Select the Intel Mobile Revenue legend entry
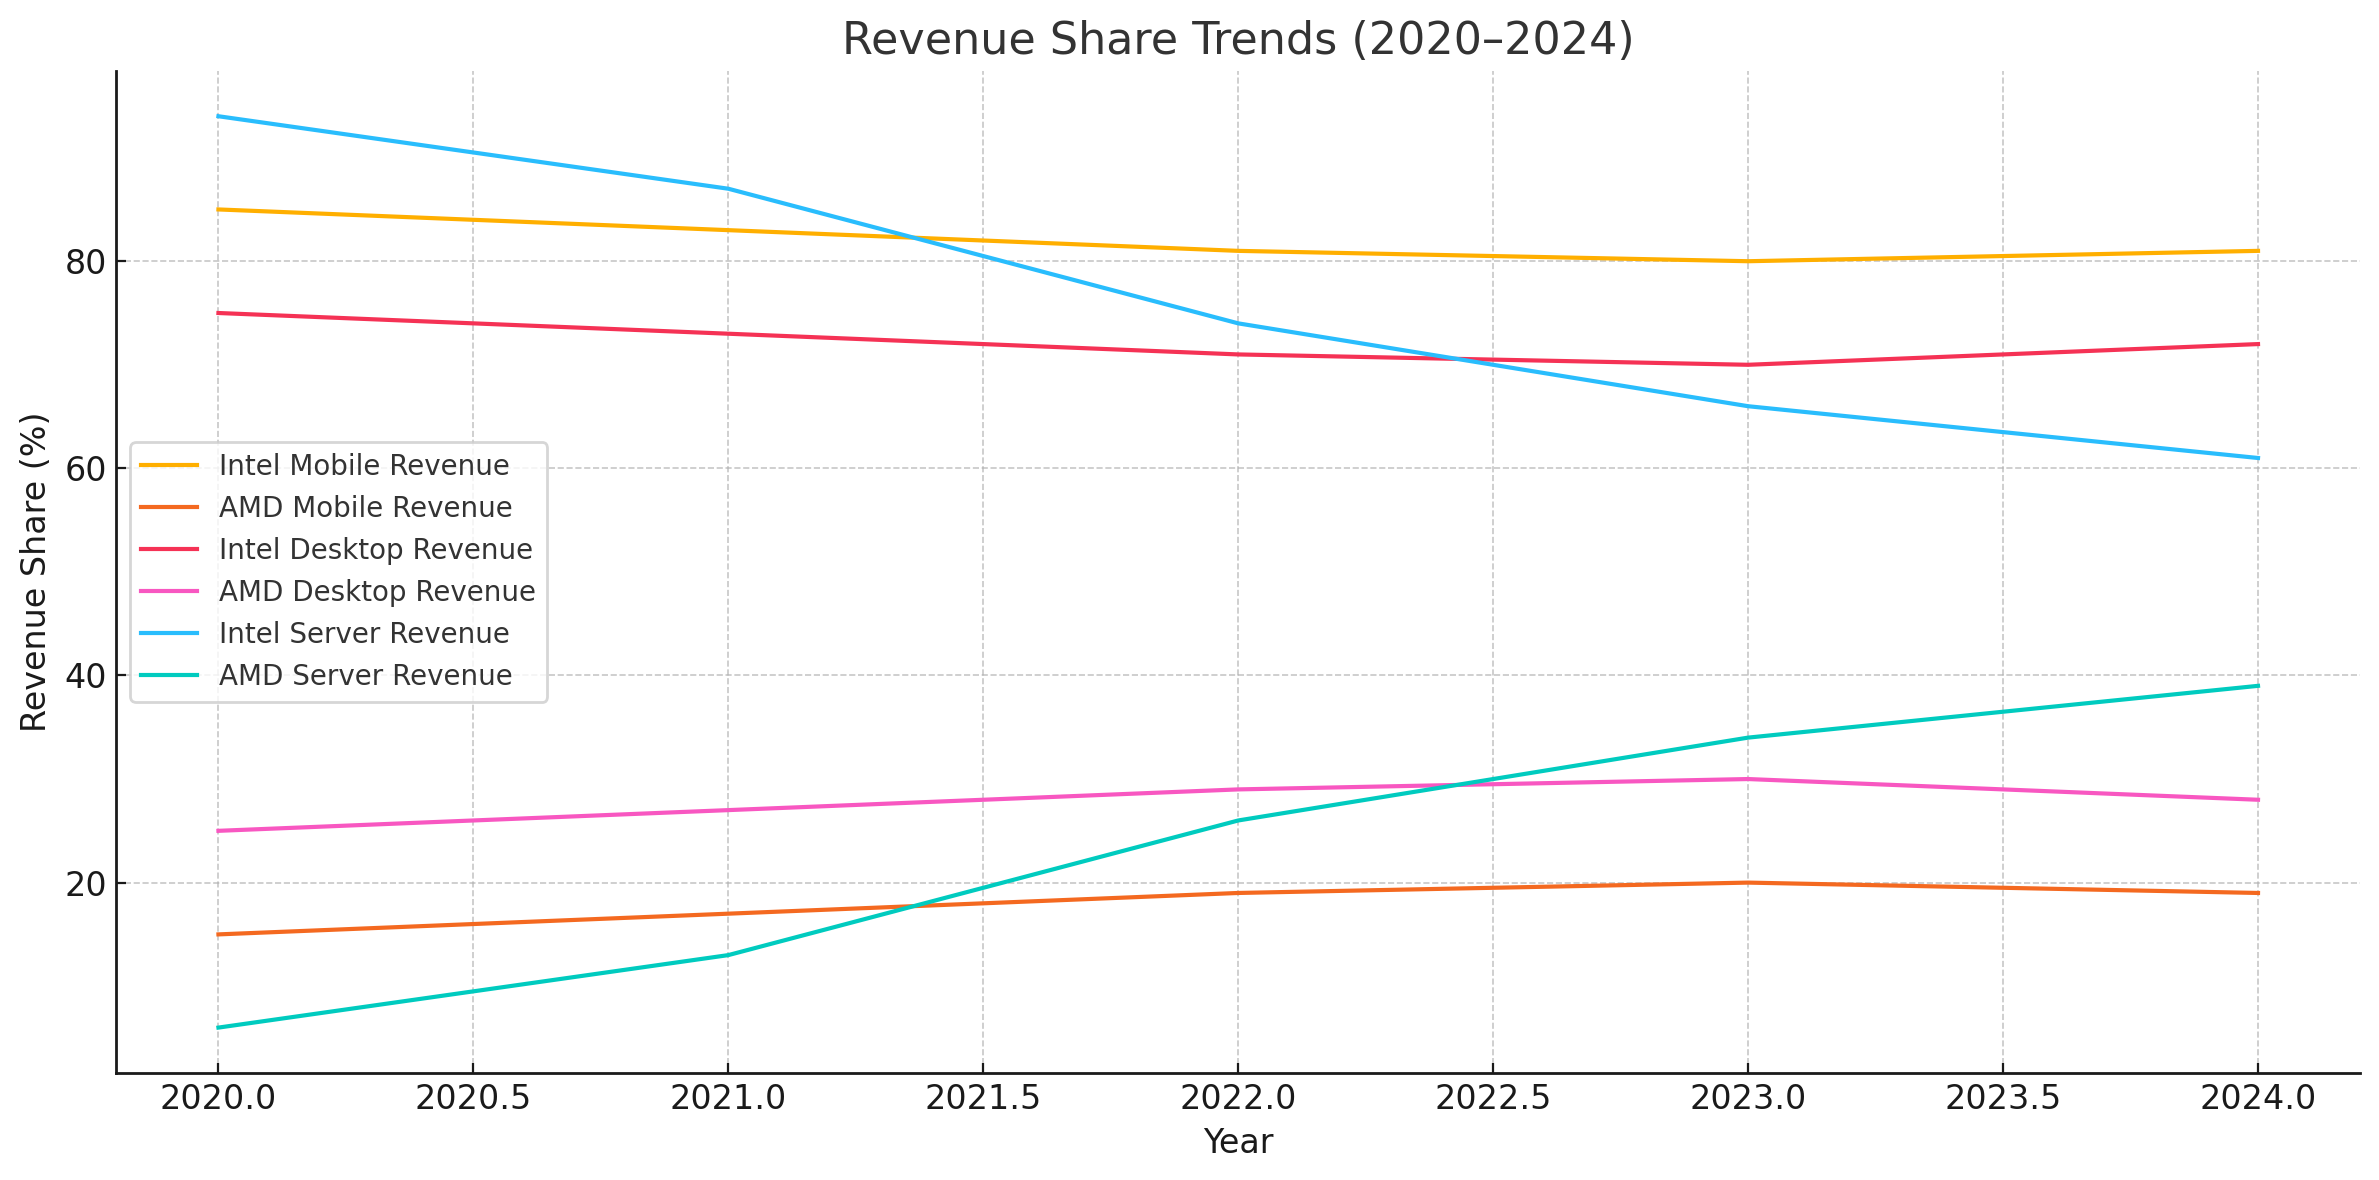The width and height of the screenshot is (2379, 1180). tap(363, 465)
